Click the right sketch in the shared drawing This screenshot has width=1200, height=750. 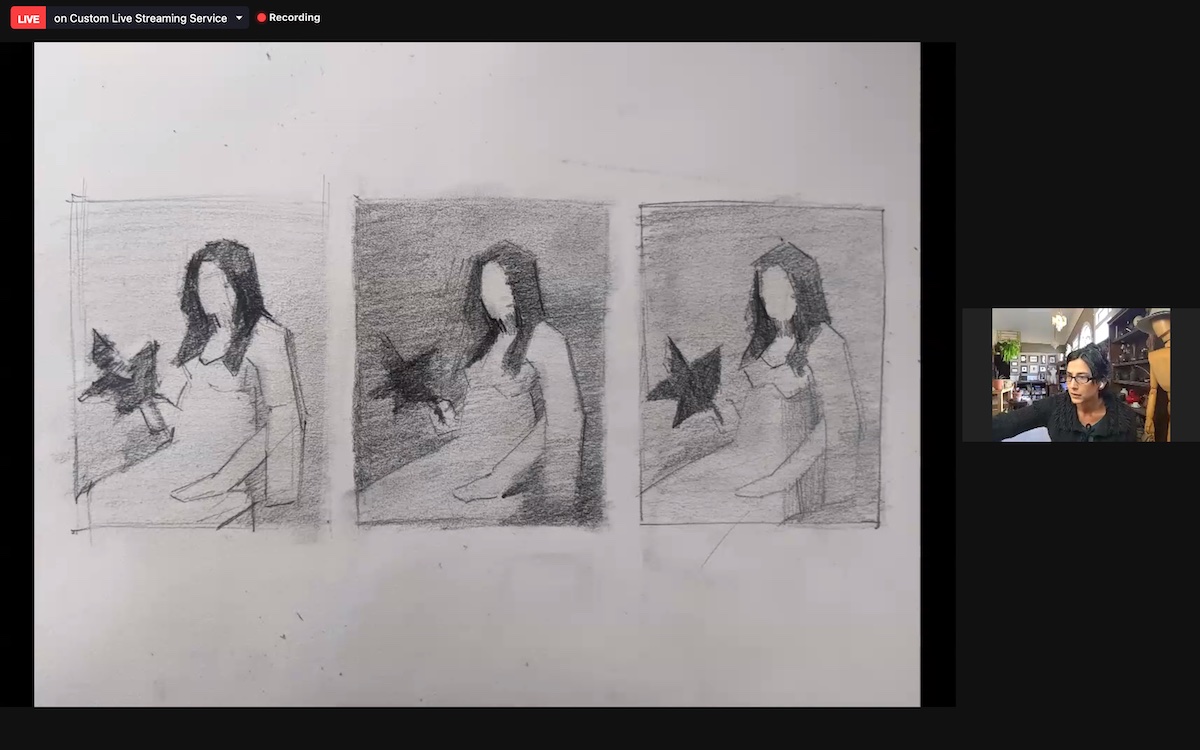point(761,364)
